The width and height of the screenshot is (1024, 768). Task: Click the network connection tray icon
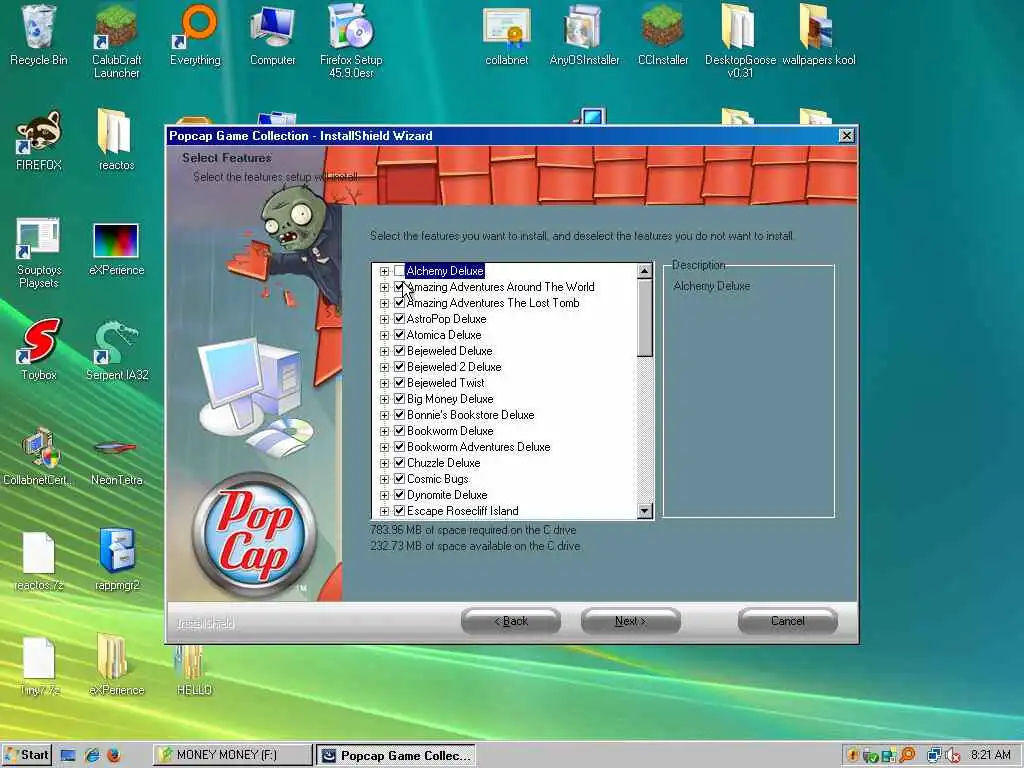click(935, 755)
